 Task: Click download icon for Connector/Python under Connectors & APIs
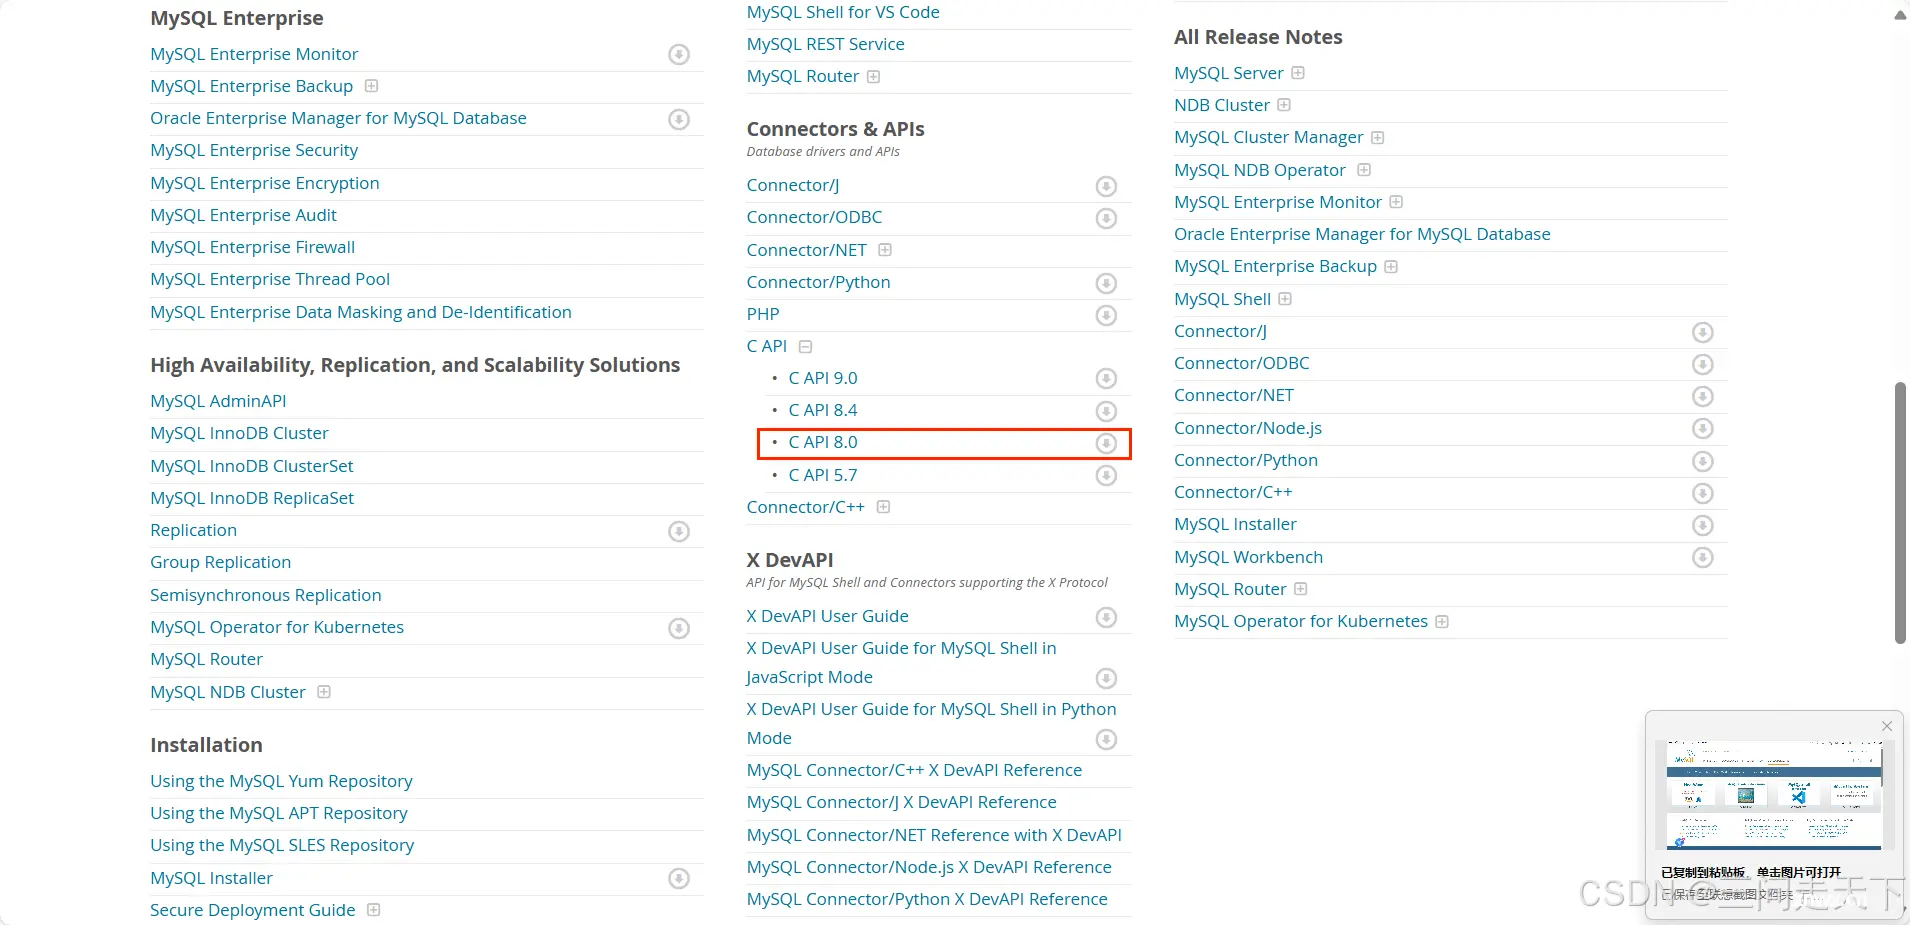pos(1106,283)
